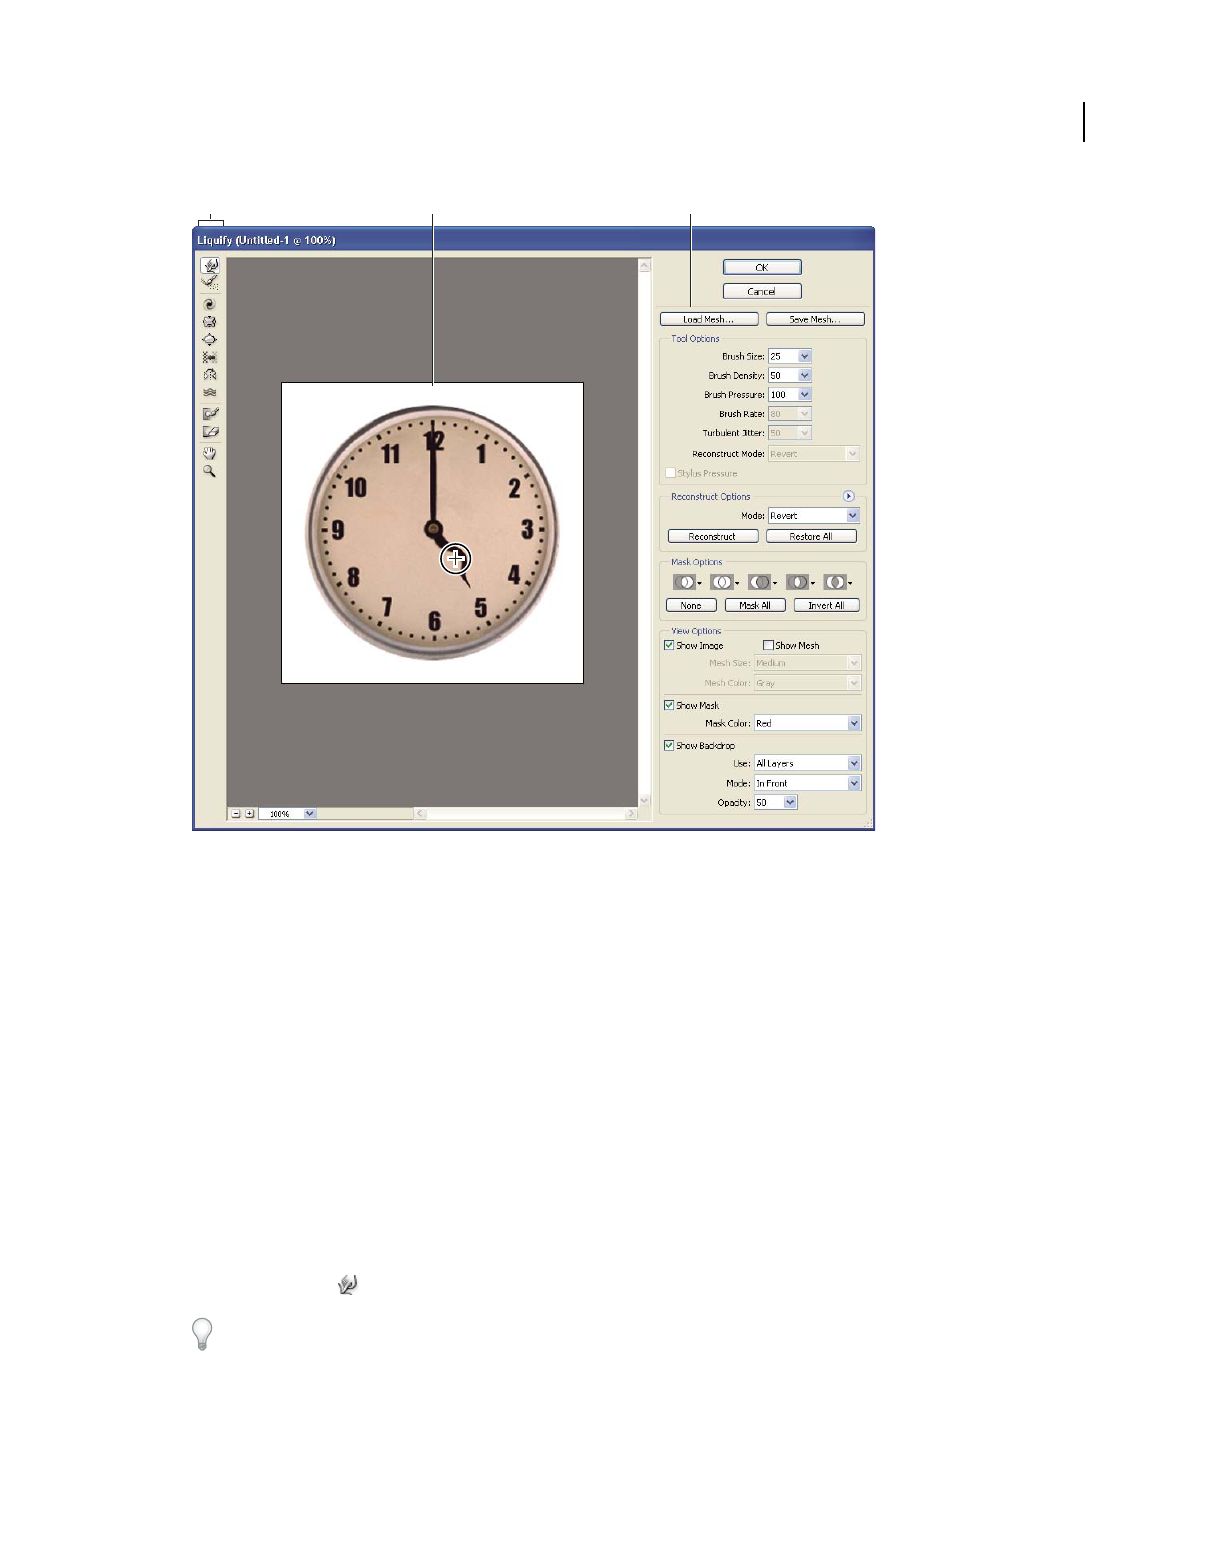The width and height of the screenshot is (1224, 1566).
Task: Select the Bloat tool
Action: tap(210, 339)
